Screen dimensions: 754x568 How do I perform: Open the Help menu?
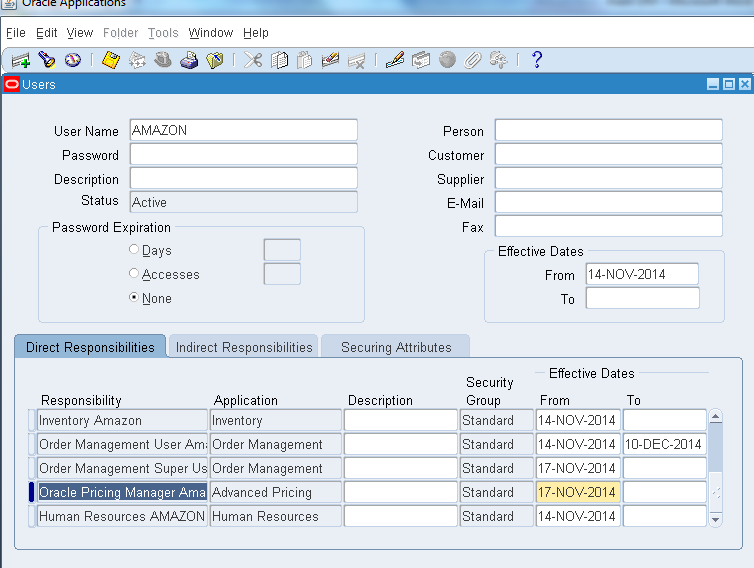(x=255, y=33)
